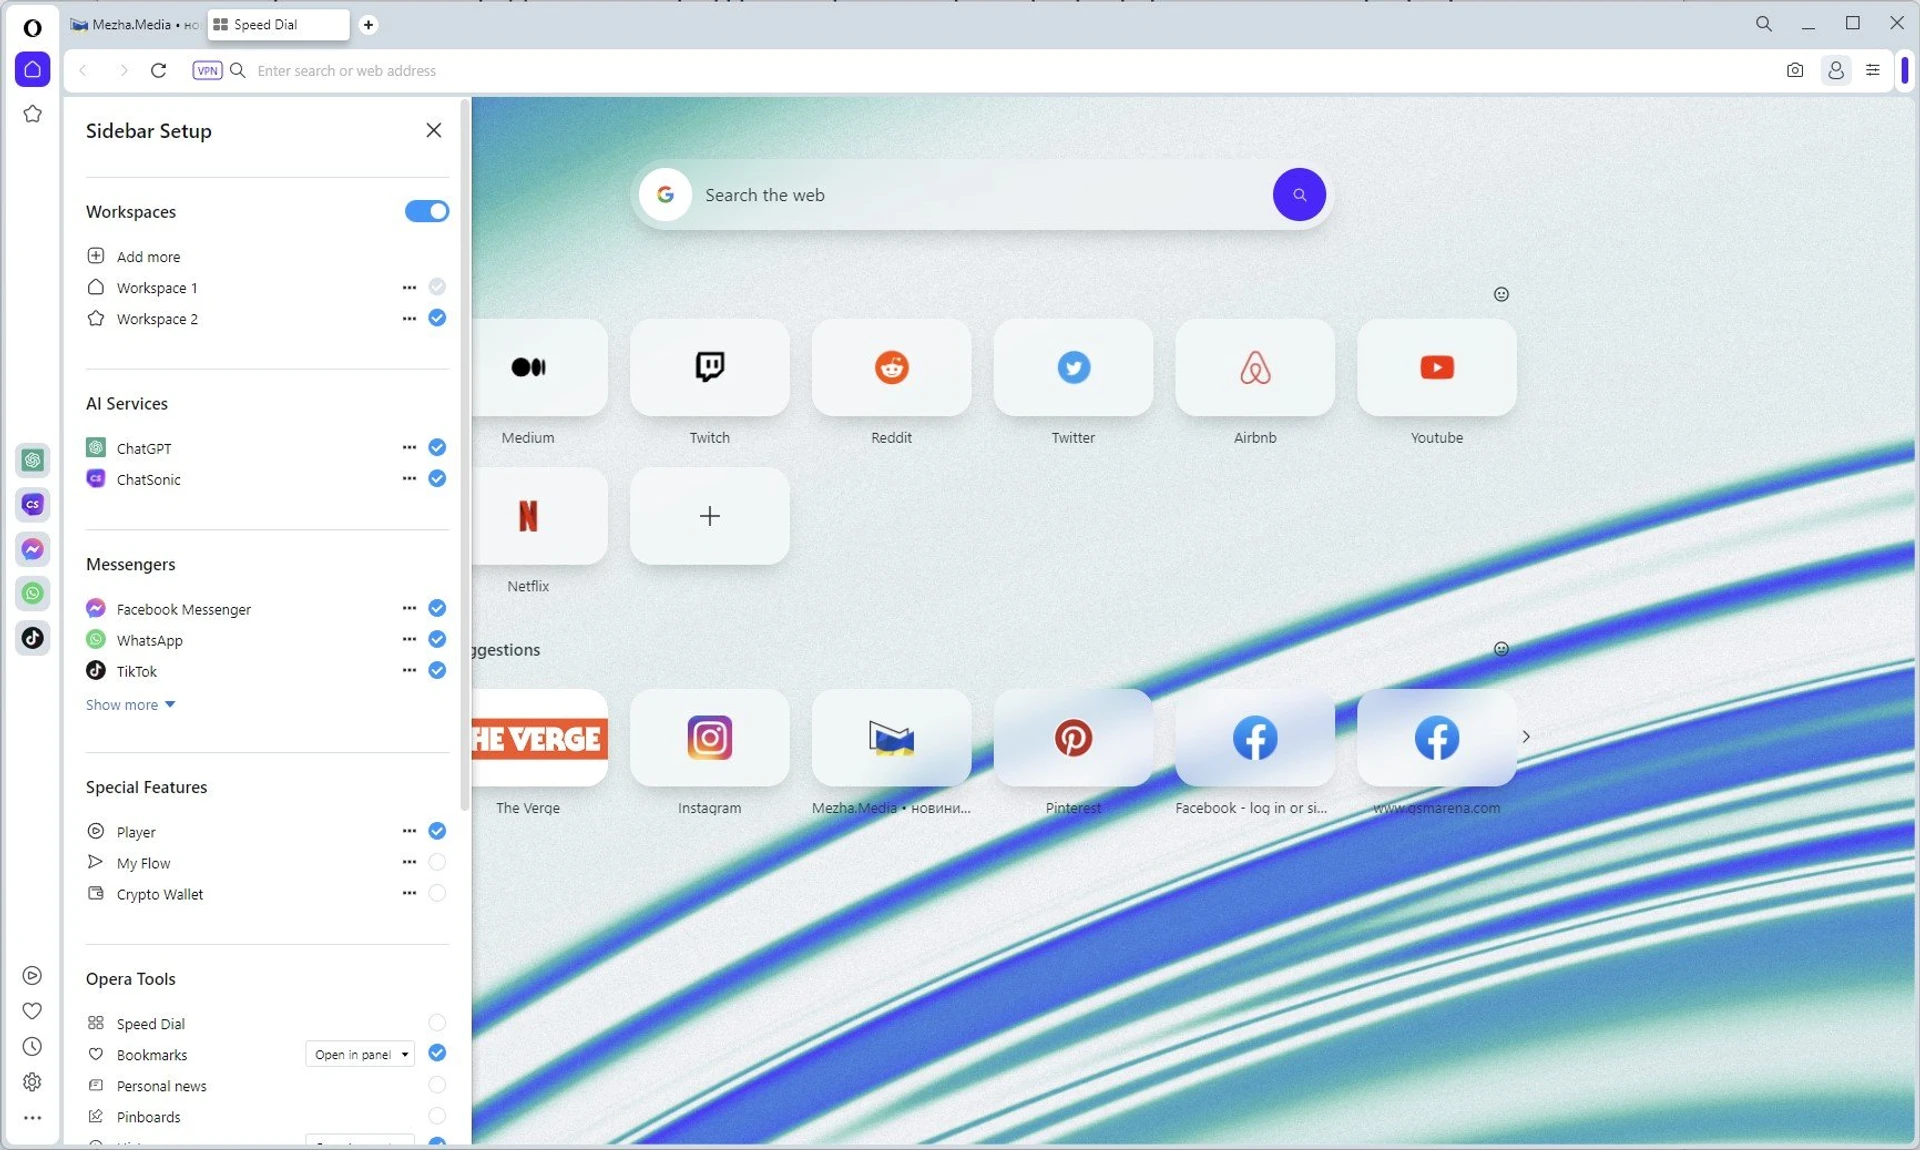Uncheck ChatGPT in AI Services
This screenshot has height=1150, width=1920.
[437, 447]
